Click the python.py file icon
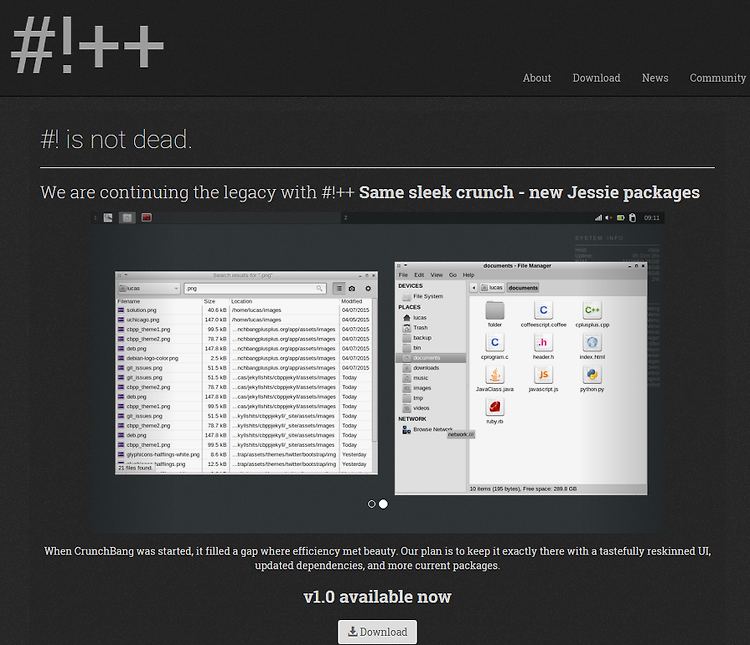Viewport: 750px width, 645px height. pos(592,375)
